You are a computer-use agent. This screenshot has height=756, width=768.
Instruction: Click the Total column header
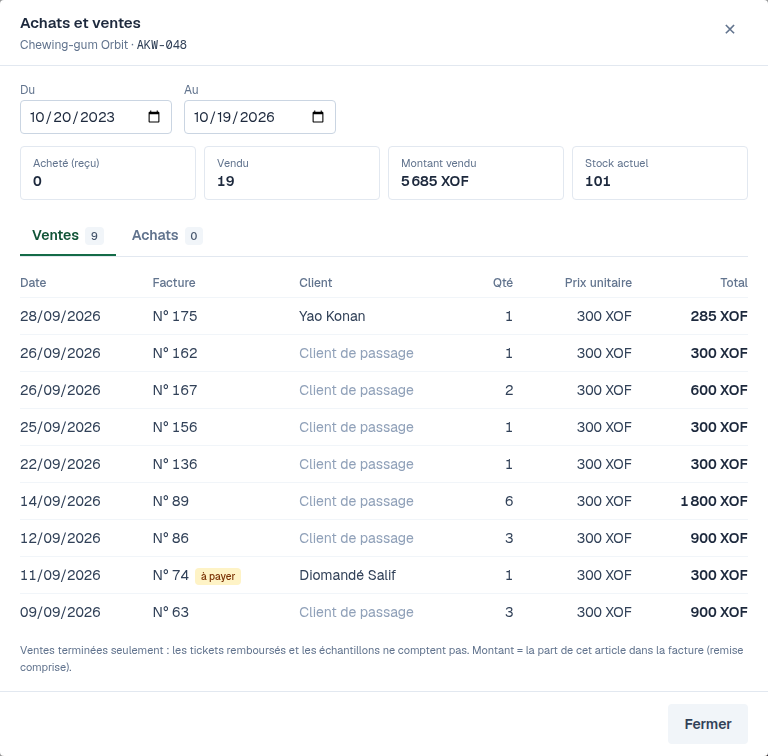[x=734, y=283]
